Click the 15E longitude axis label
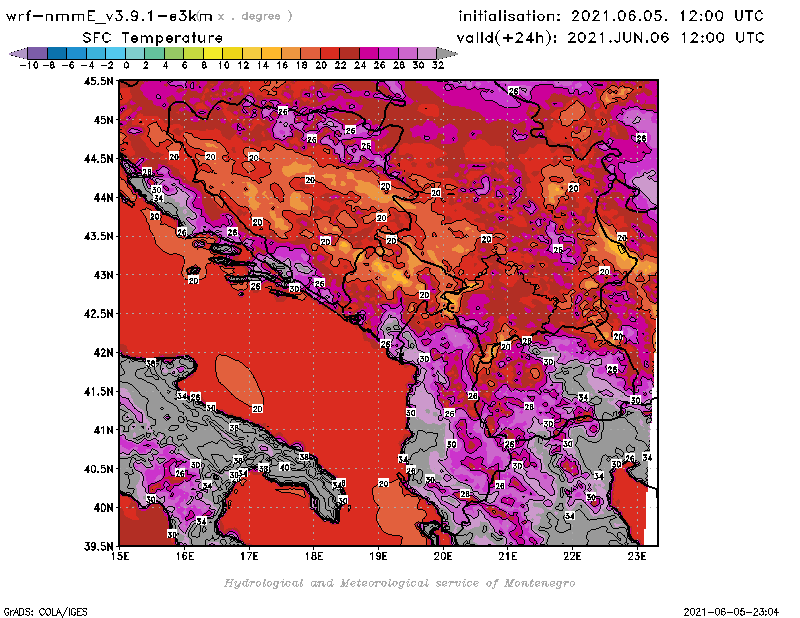The image size is (800, 618). [120, 556]
